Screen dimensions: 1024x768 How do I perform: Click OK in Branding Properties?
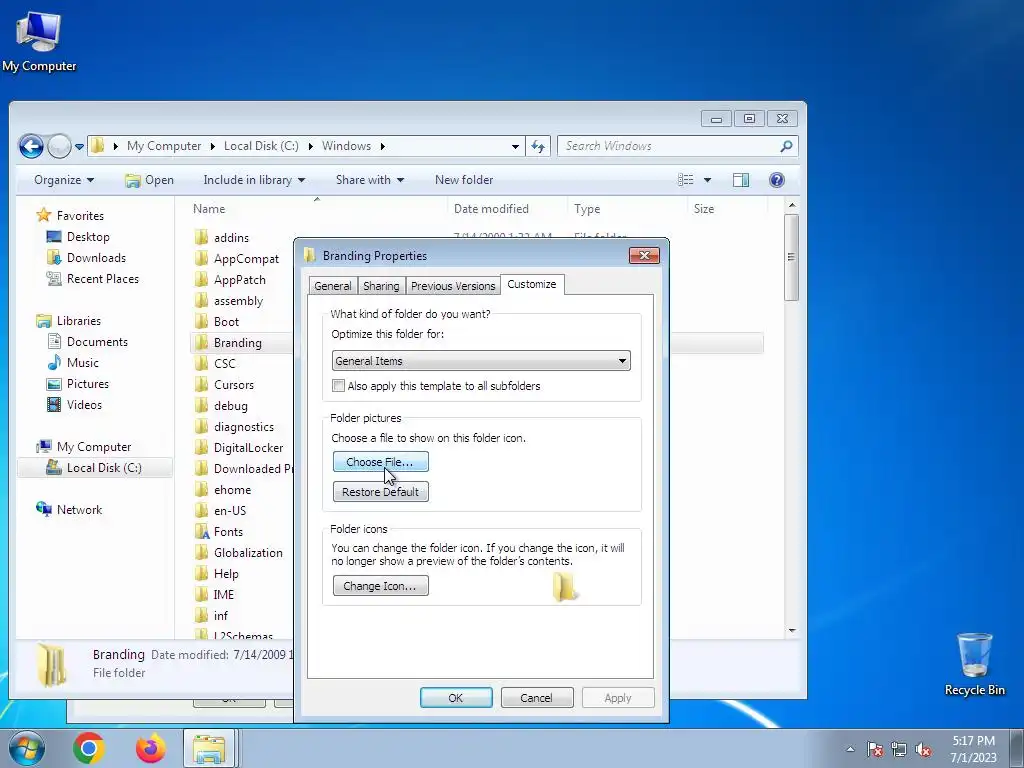click(x=456, y=697)
